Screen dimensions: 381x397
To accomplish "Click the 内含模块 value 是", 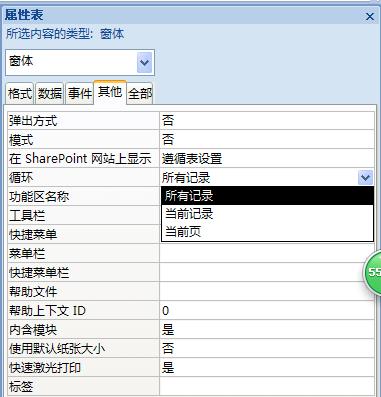I will coord(267,330).
